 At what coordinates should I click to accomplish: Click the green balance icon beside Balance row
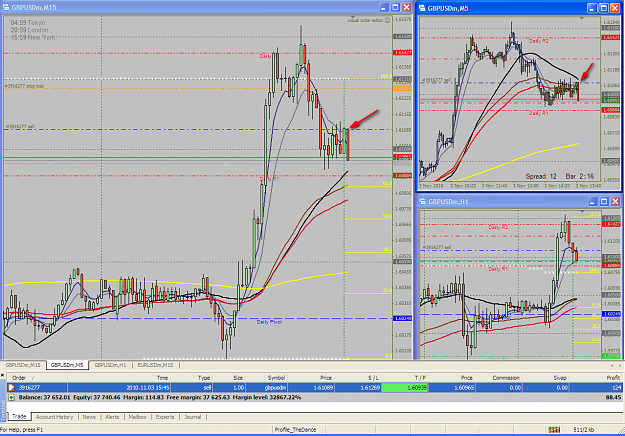[x=12, y=397]
